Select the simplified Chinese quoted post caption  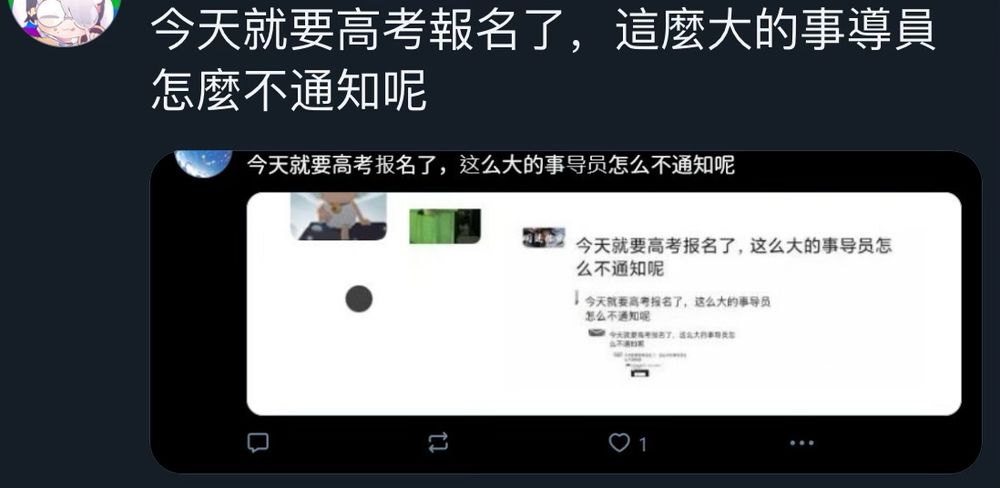[490, 165]
